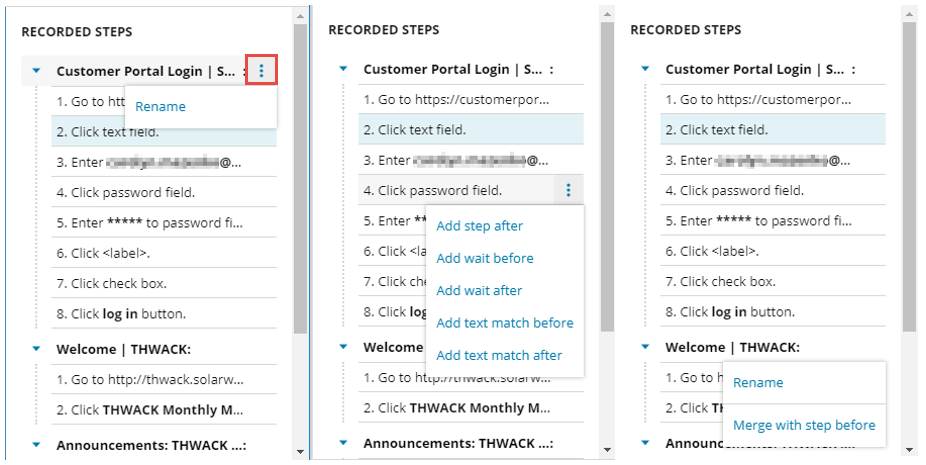The height and width of the screenshot is (465, 926).
Task: Select 'Click check box' step in right panel
Action: 727,282
